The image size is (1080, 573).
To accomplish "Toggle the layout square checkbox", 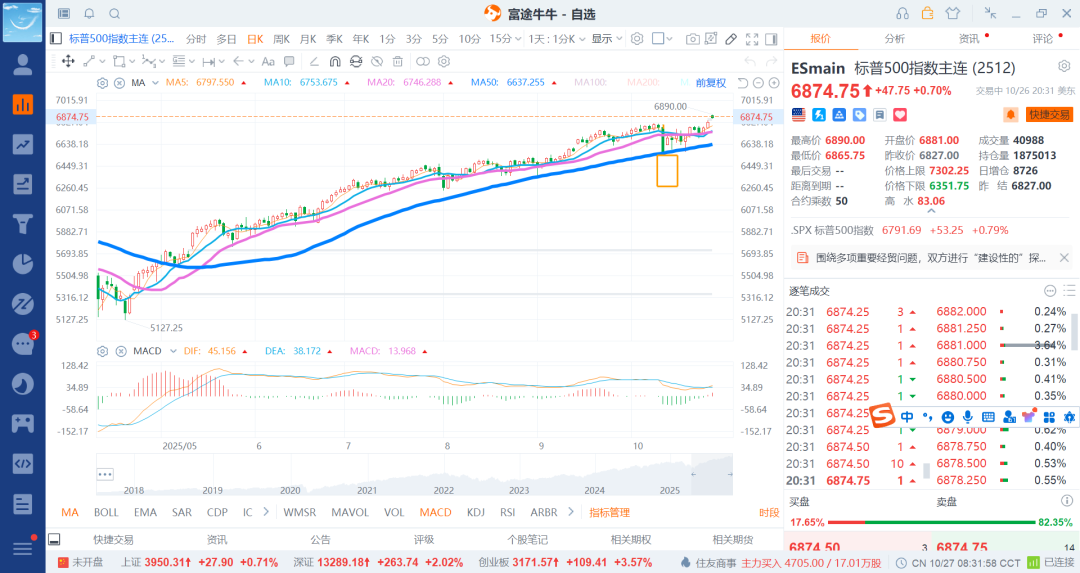I will click(x=658, y=39).
